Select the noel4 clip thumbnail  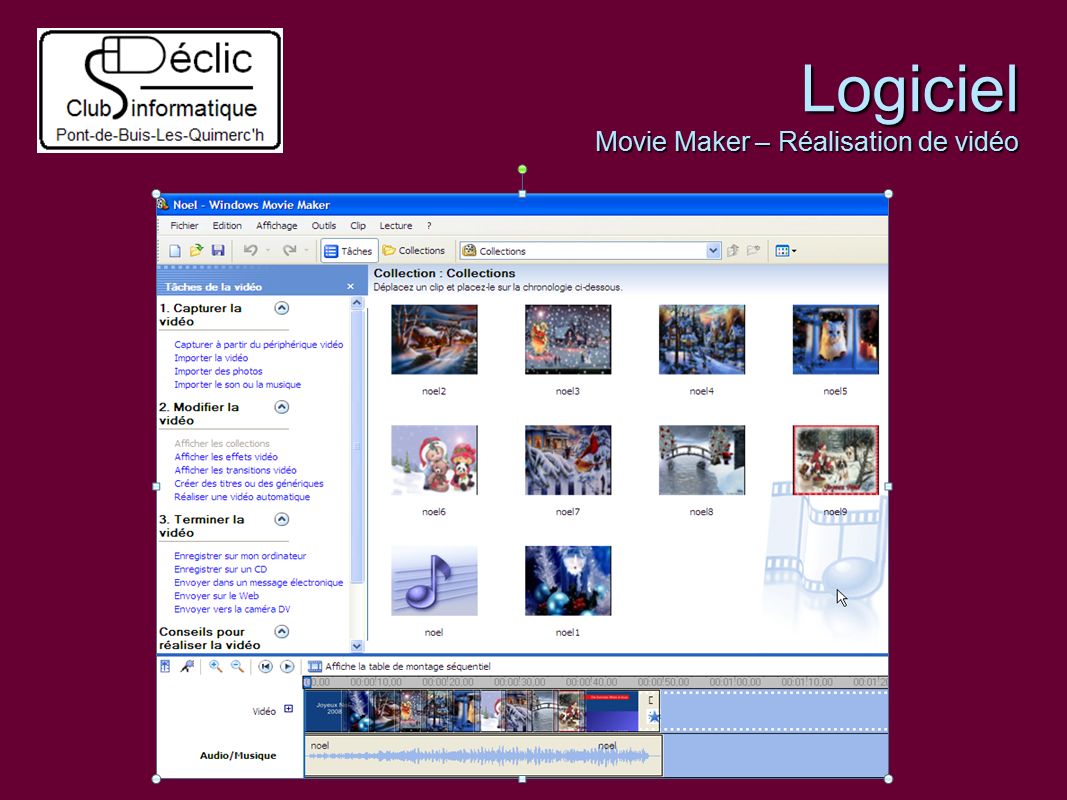tap(702, 339)
